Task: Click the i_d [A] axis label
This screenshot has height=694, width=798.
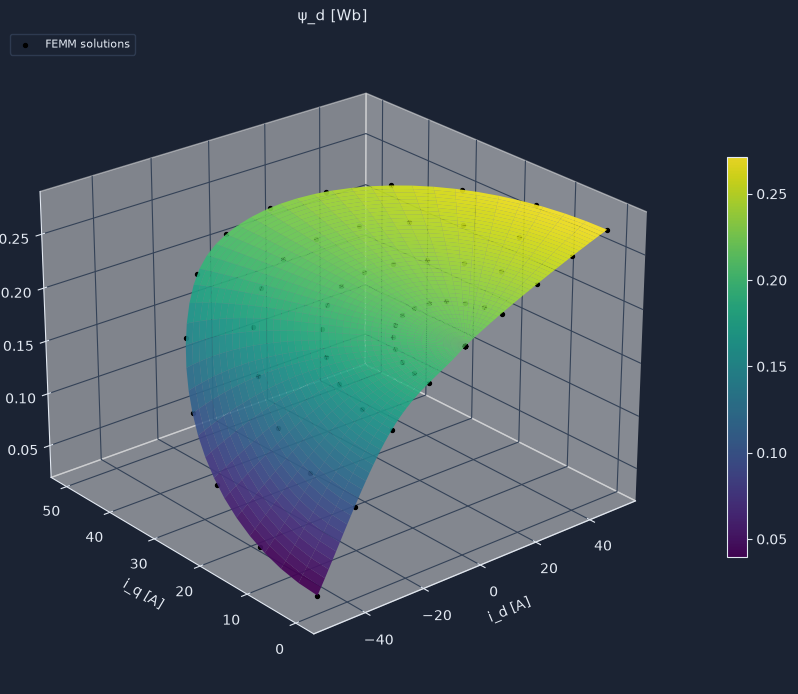Action: 509,609
